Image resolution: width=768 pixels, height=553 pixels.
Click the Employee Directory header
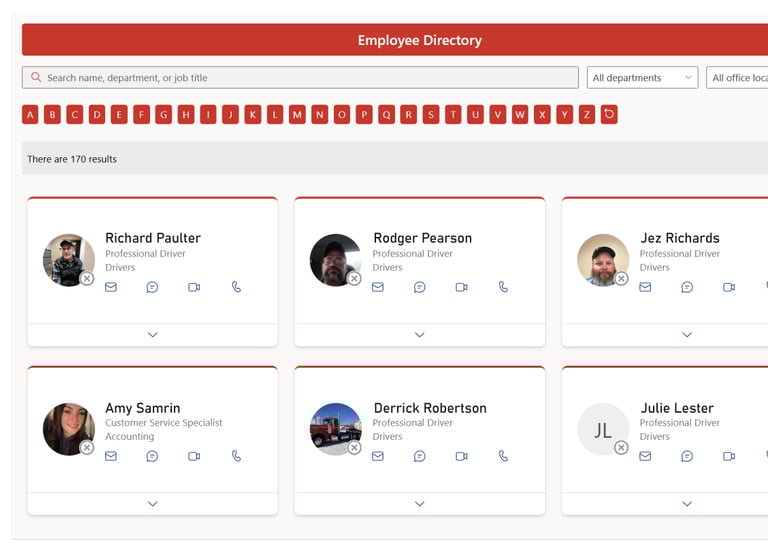coord(420,40)
